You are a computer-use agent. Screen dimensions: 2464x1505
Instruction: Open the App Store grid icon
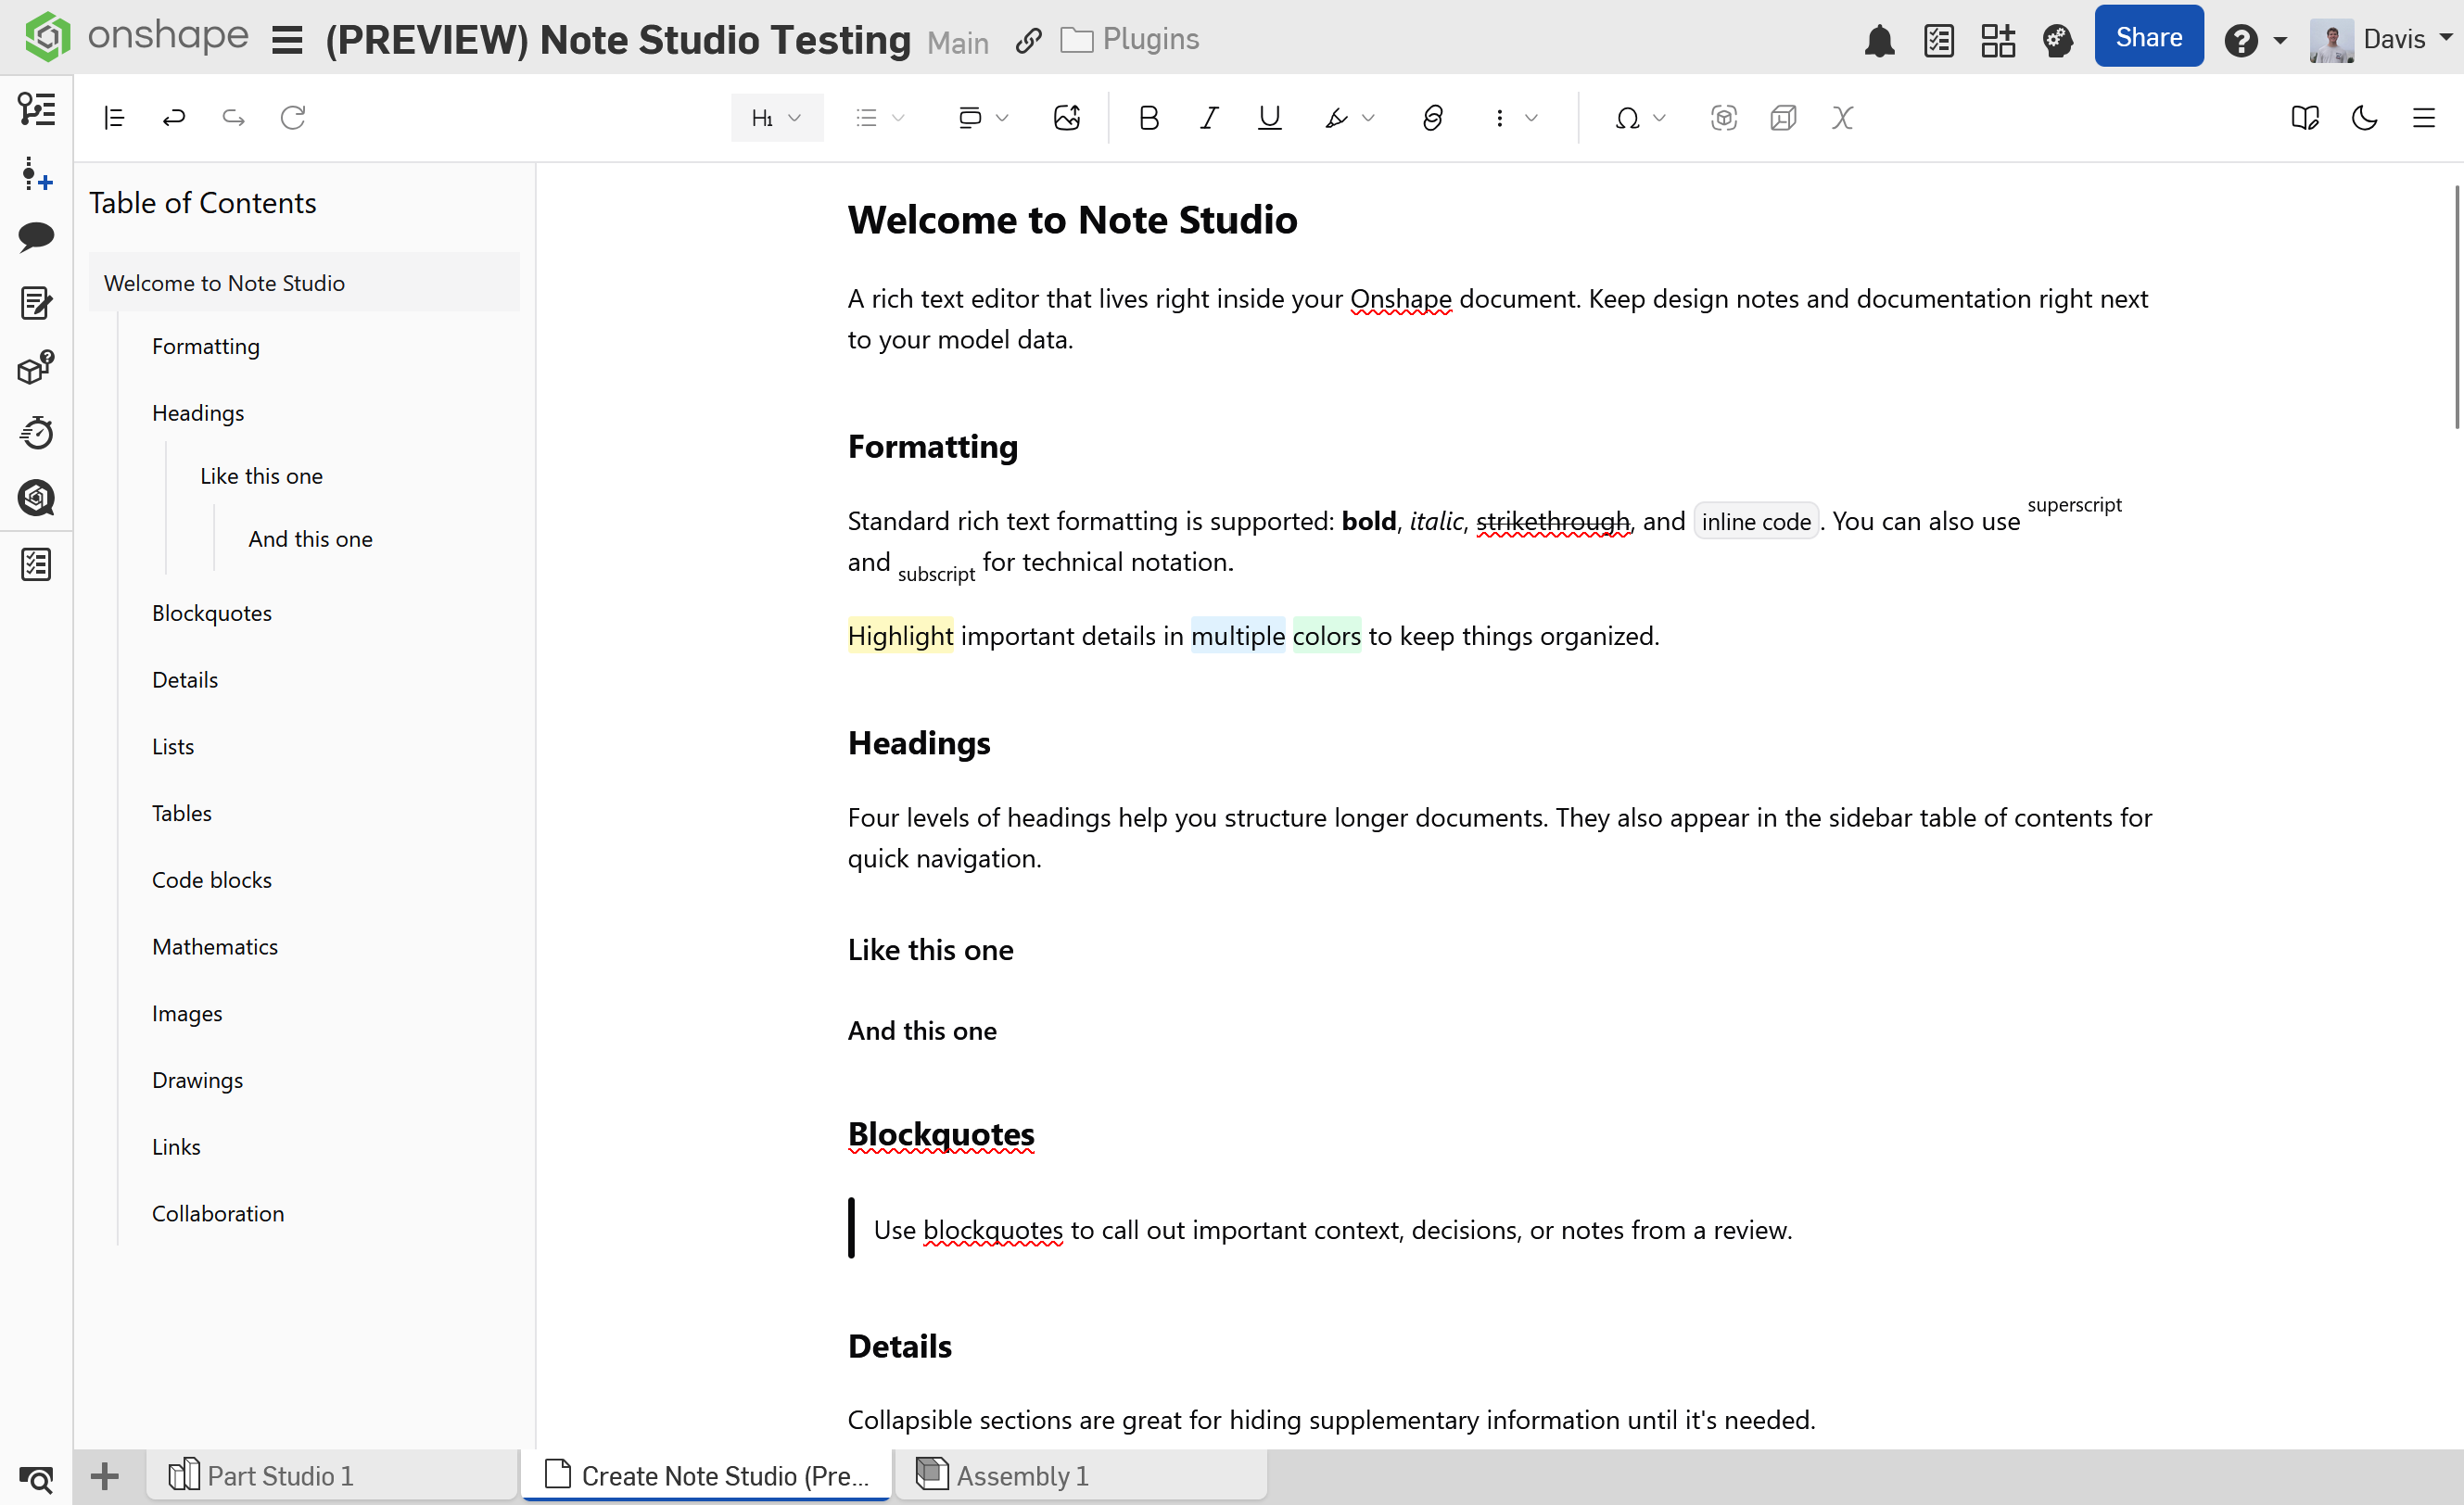(1997, 40)
